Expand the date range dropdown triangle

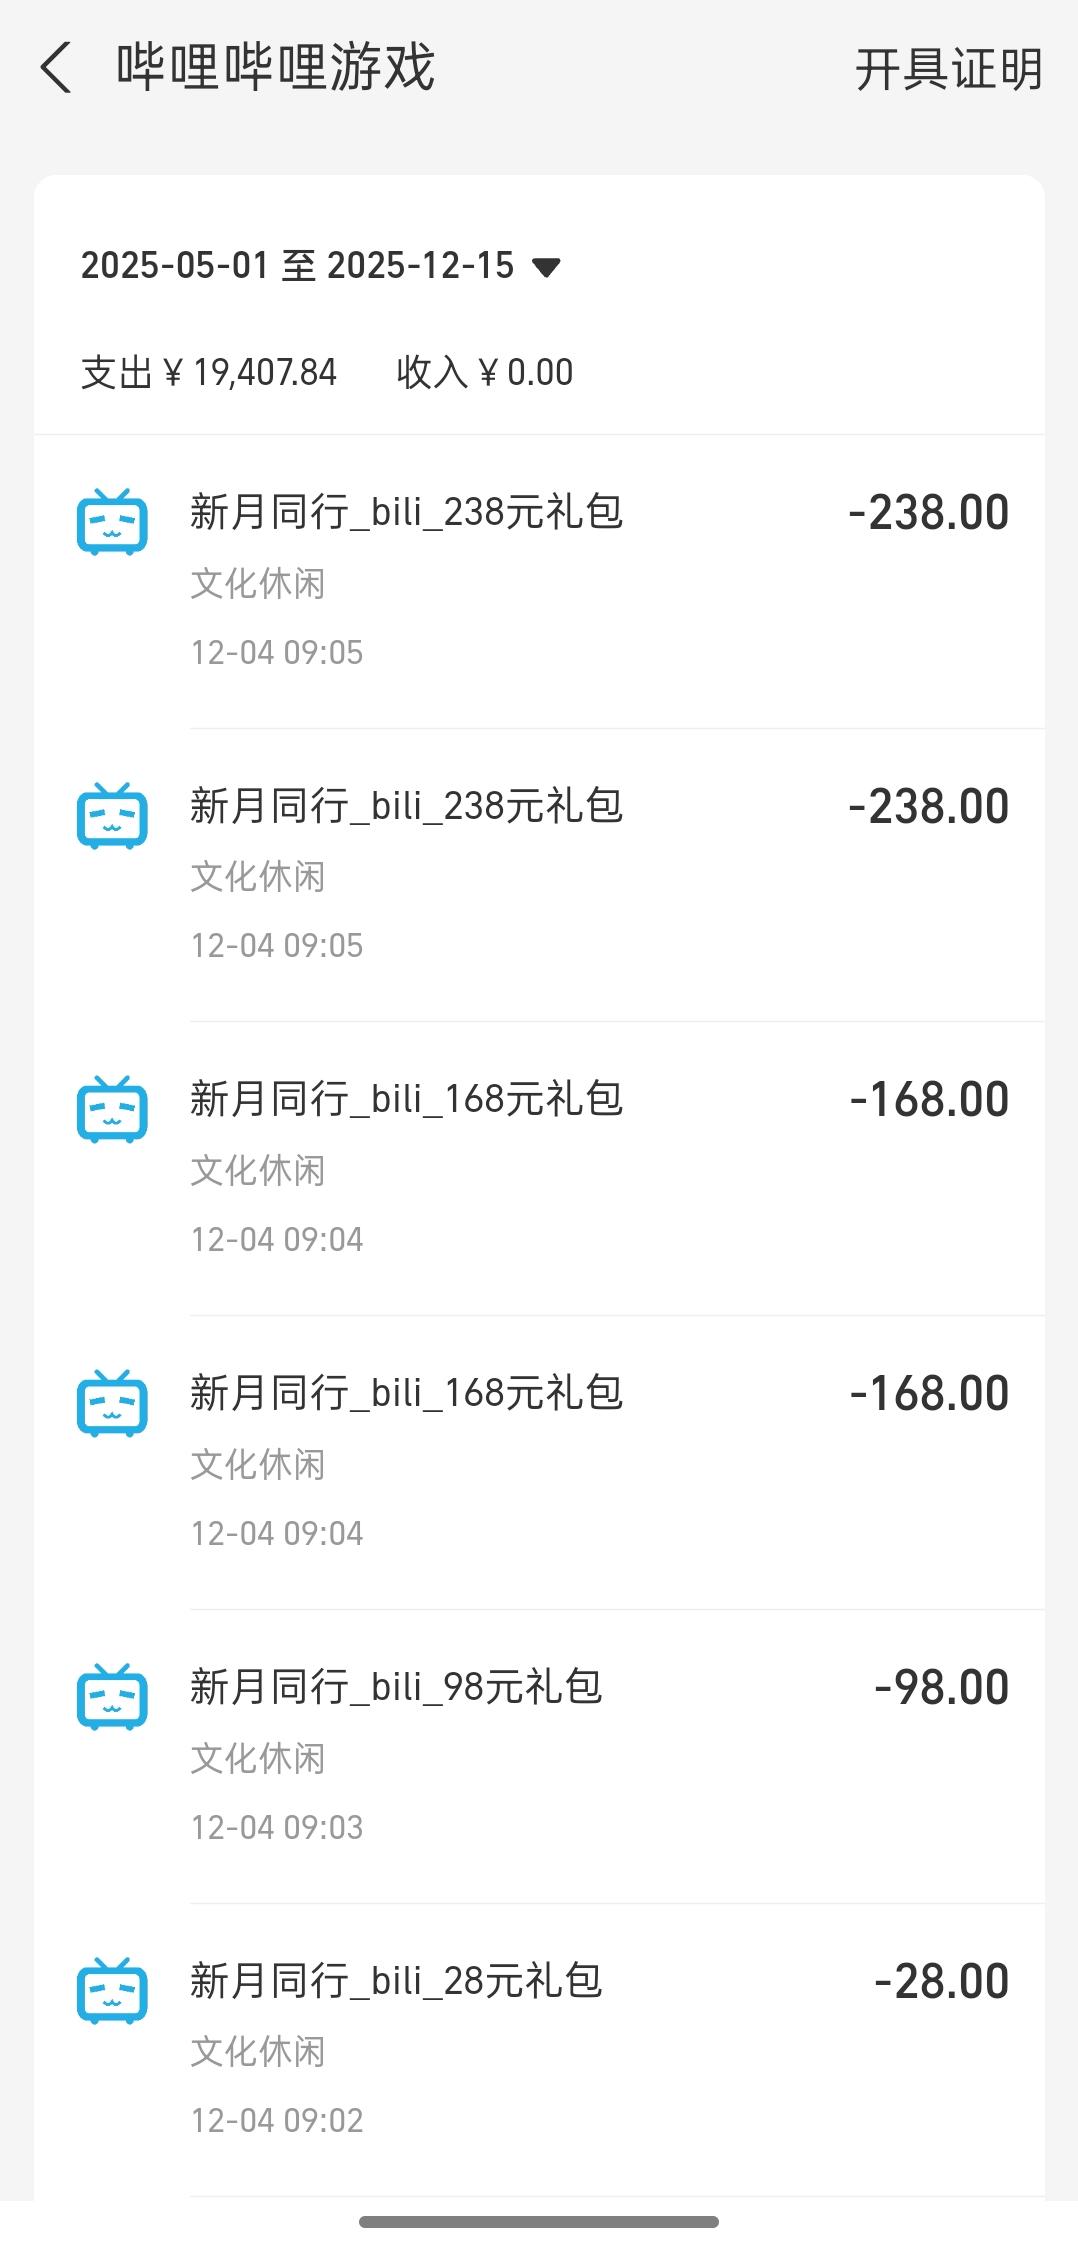tap(546, 267)
